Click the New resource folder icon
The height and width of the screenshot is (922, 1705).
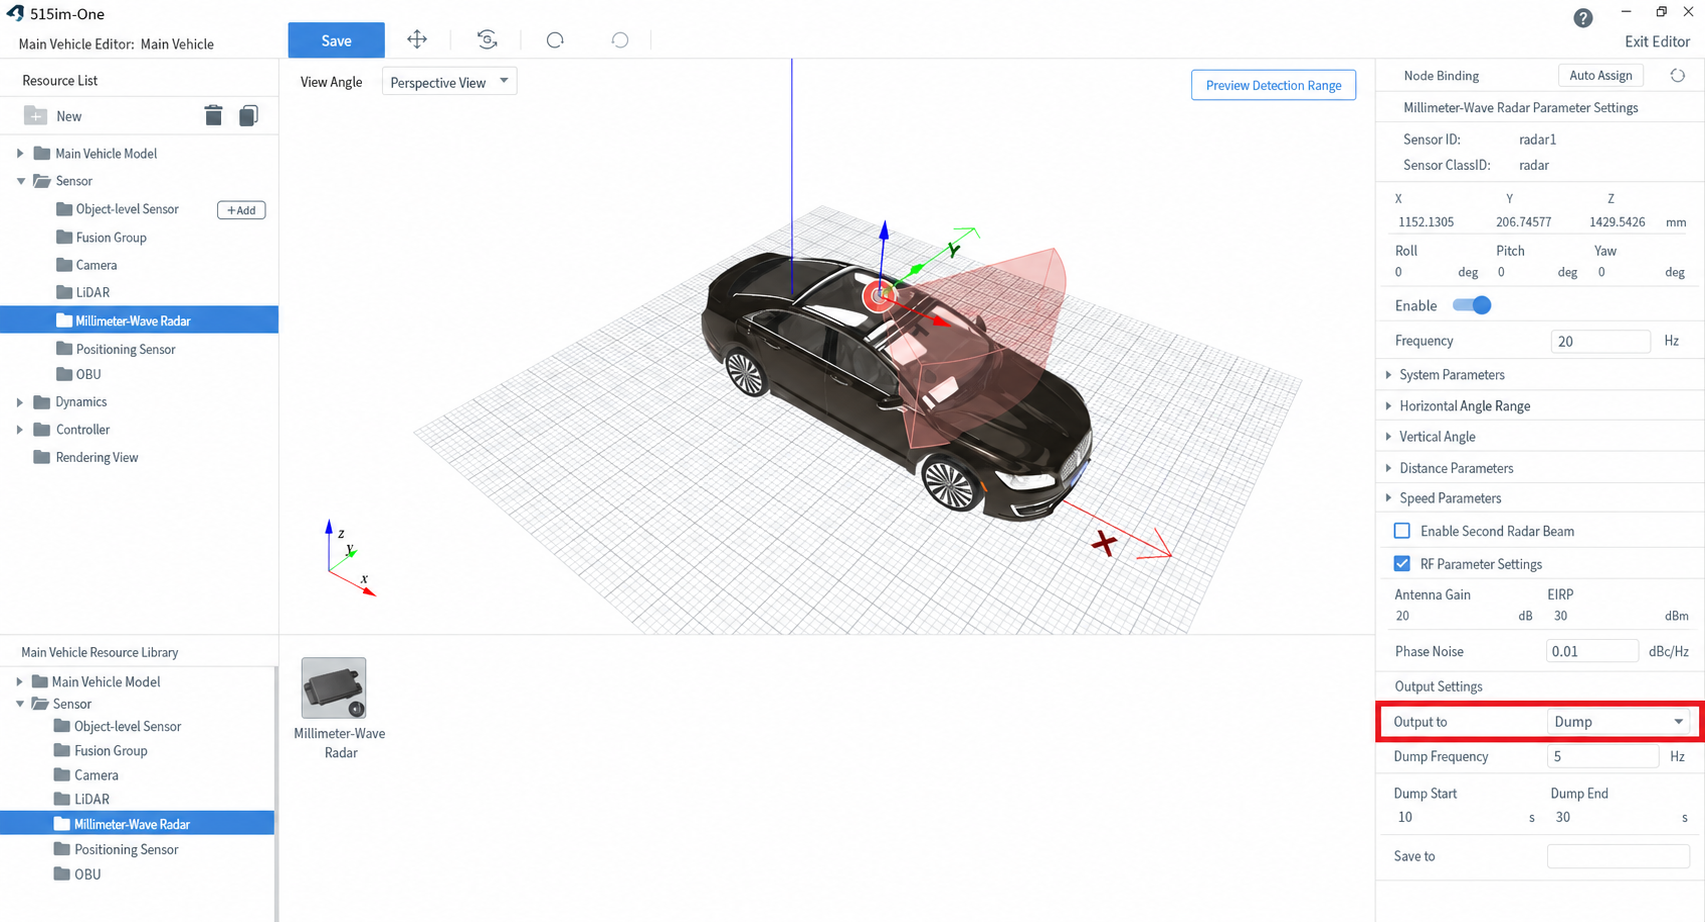tap(35, 115)
